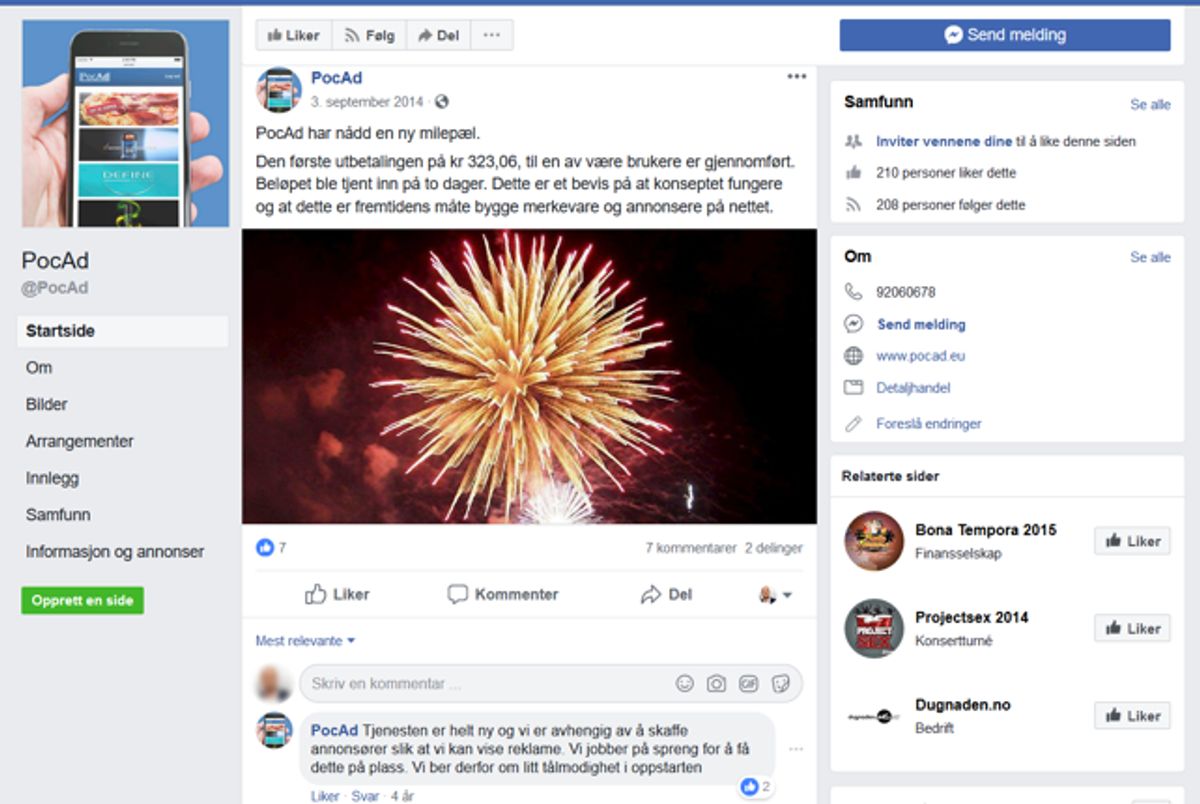Click Se alle in the Samfunn section
Viewport: 1200px width, 804px height.
click(x=1150, y=105)
